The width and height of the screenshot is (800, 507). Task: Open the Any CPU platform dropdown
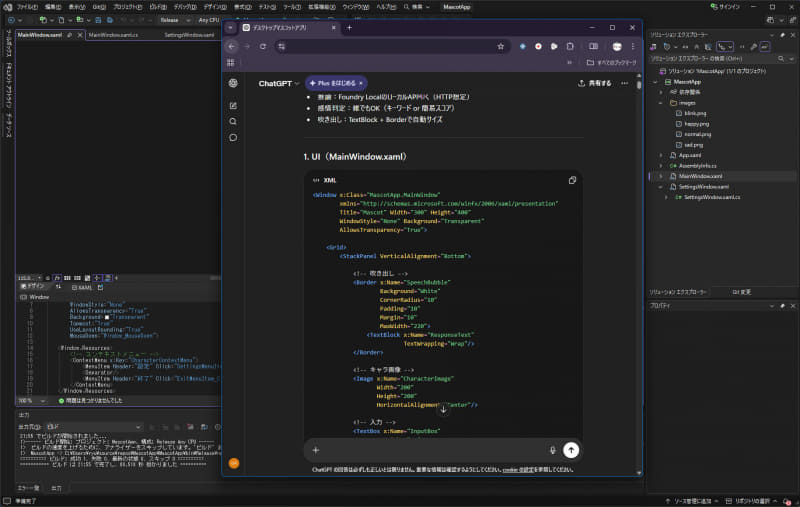tap(209, 20)
